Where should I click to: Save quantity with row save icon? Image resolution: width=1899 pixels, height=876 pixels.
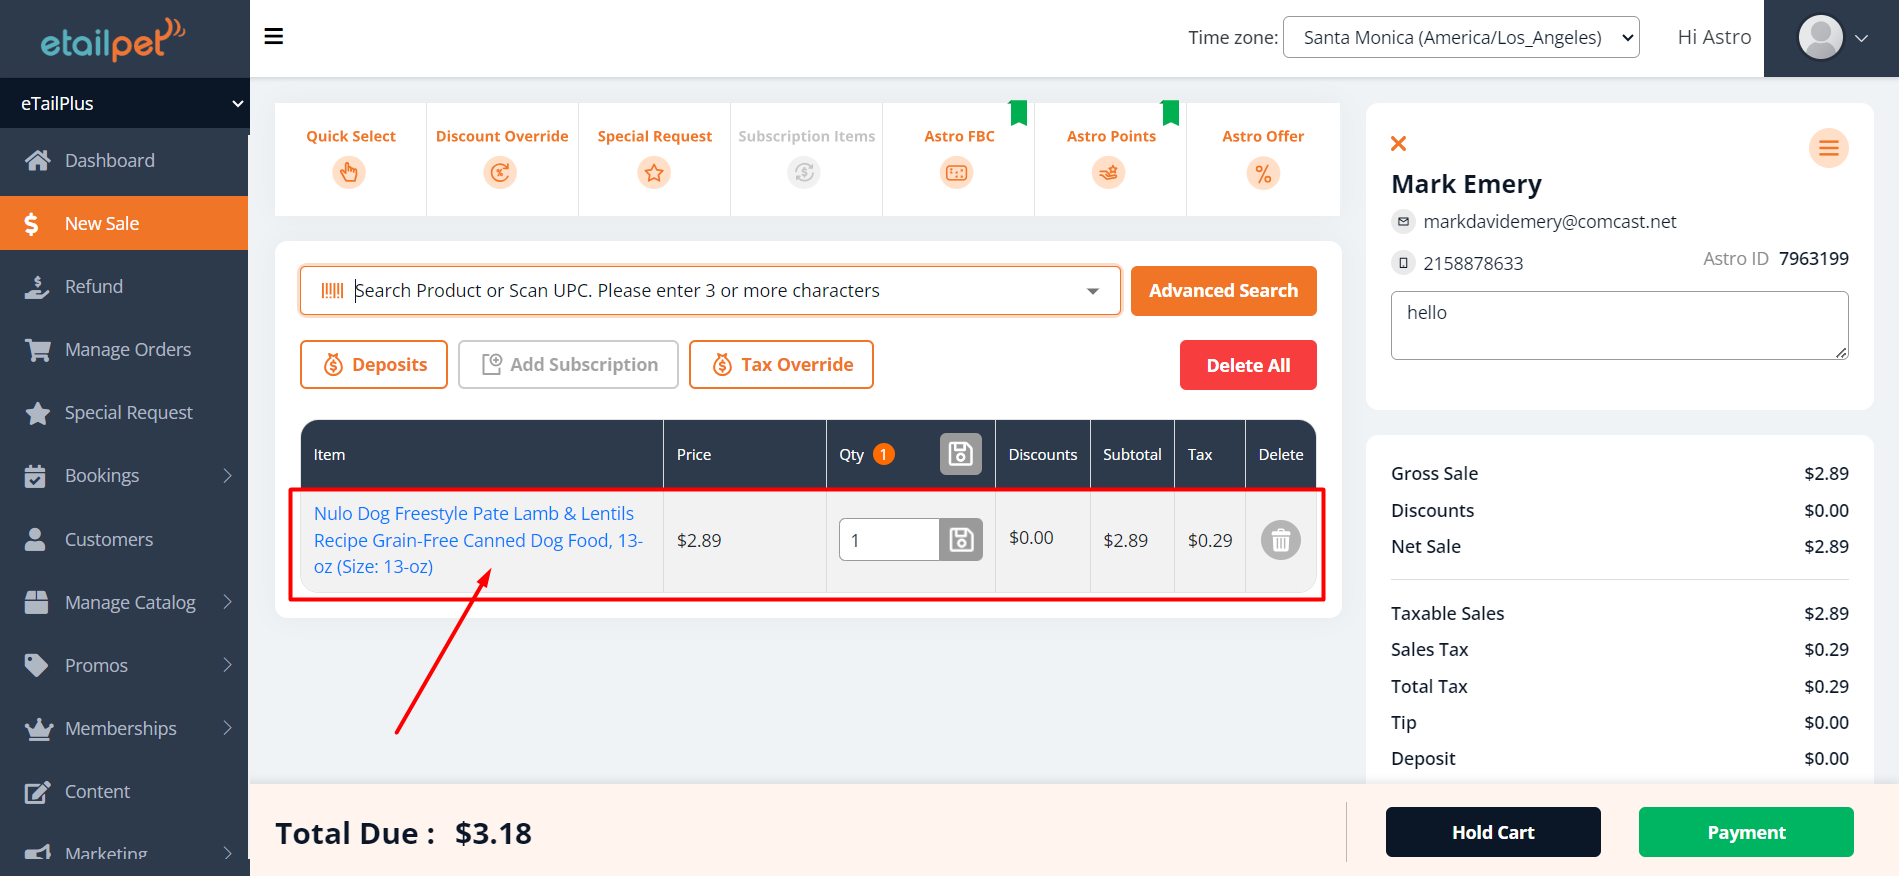pyautogui.click(x=961, y=540)
